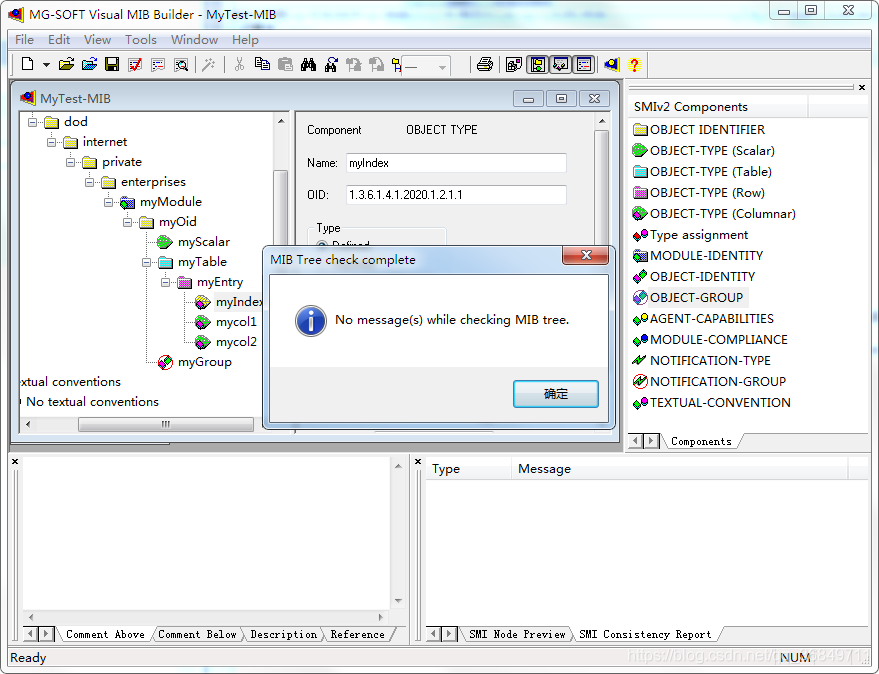Open Help via the question mark icon
Image resolution: width=879 pixels, height=674 pixels.
(x=633, y=63)
